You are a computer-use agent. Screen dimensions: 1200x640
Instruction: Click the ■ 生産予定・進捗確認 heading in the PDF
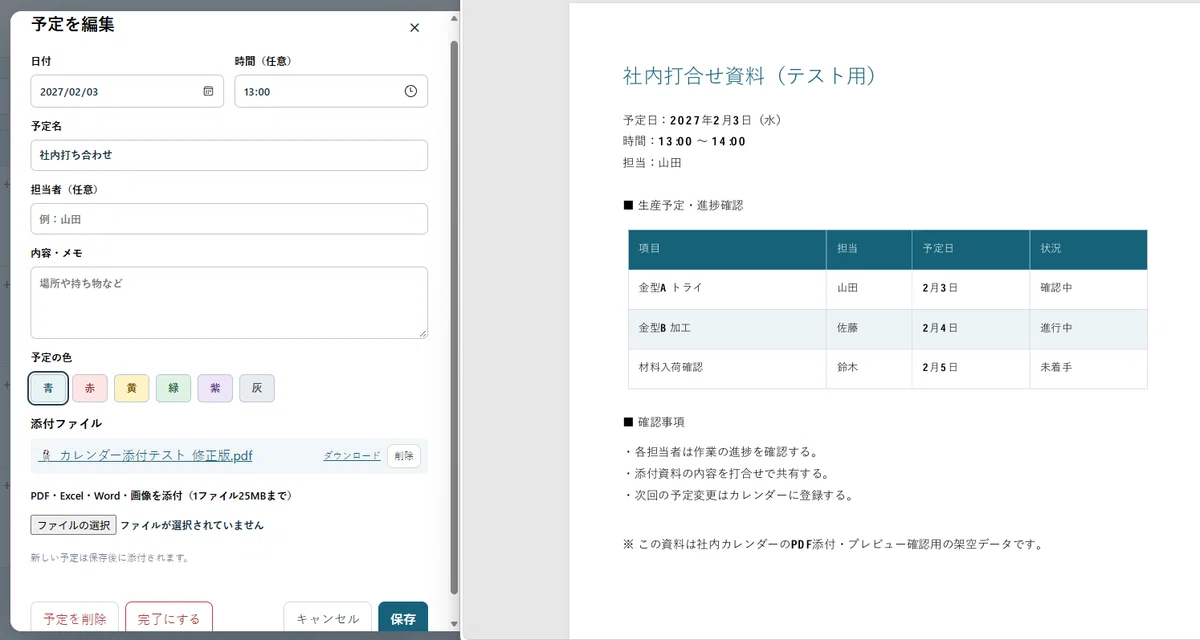[683, 205]
